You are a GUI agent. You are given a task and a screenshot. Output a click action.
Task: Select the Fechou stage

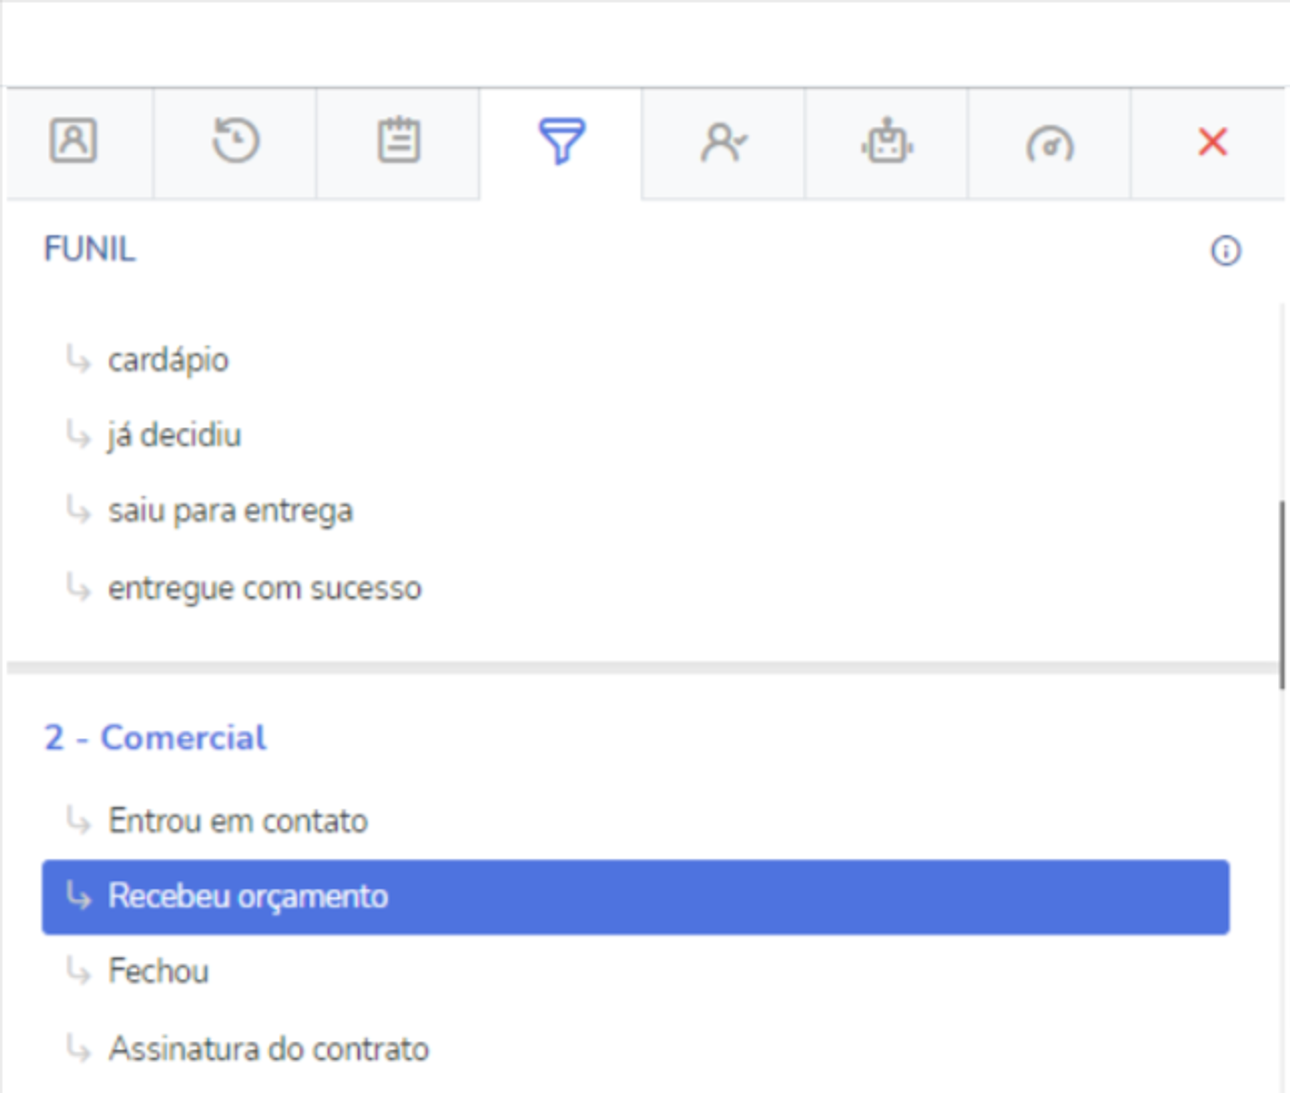(158, 971)
